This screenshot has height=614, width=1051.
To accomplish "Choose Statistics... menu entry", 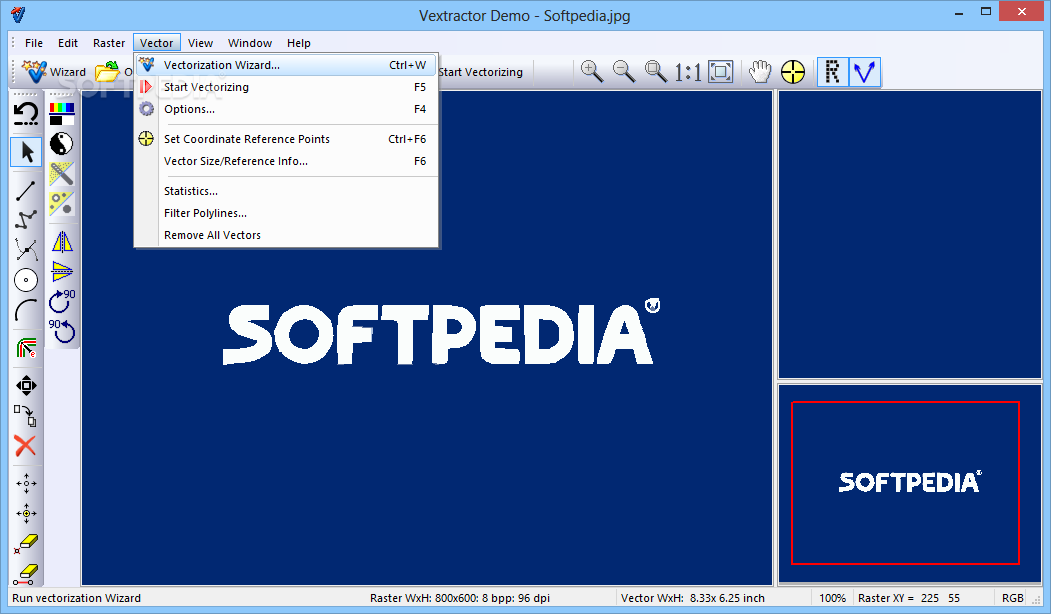I will point(287,191).
